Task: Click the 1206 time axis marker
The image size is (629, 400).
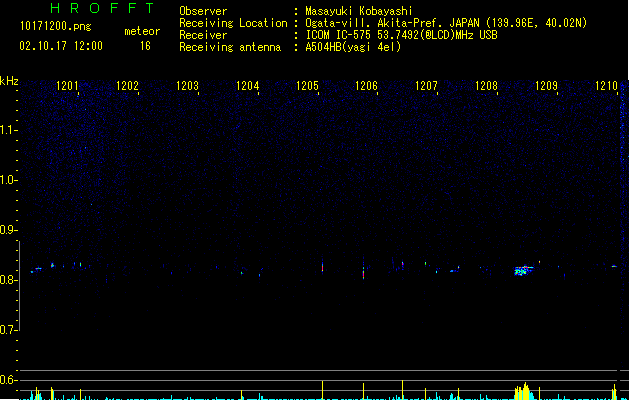Action: 367,86
